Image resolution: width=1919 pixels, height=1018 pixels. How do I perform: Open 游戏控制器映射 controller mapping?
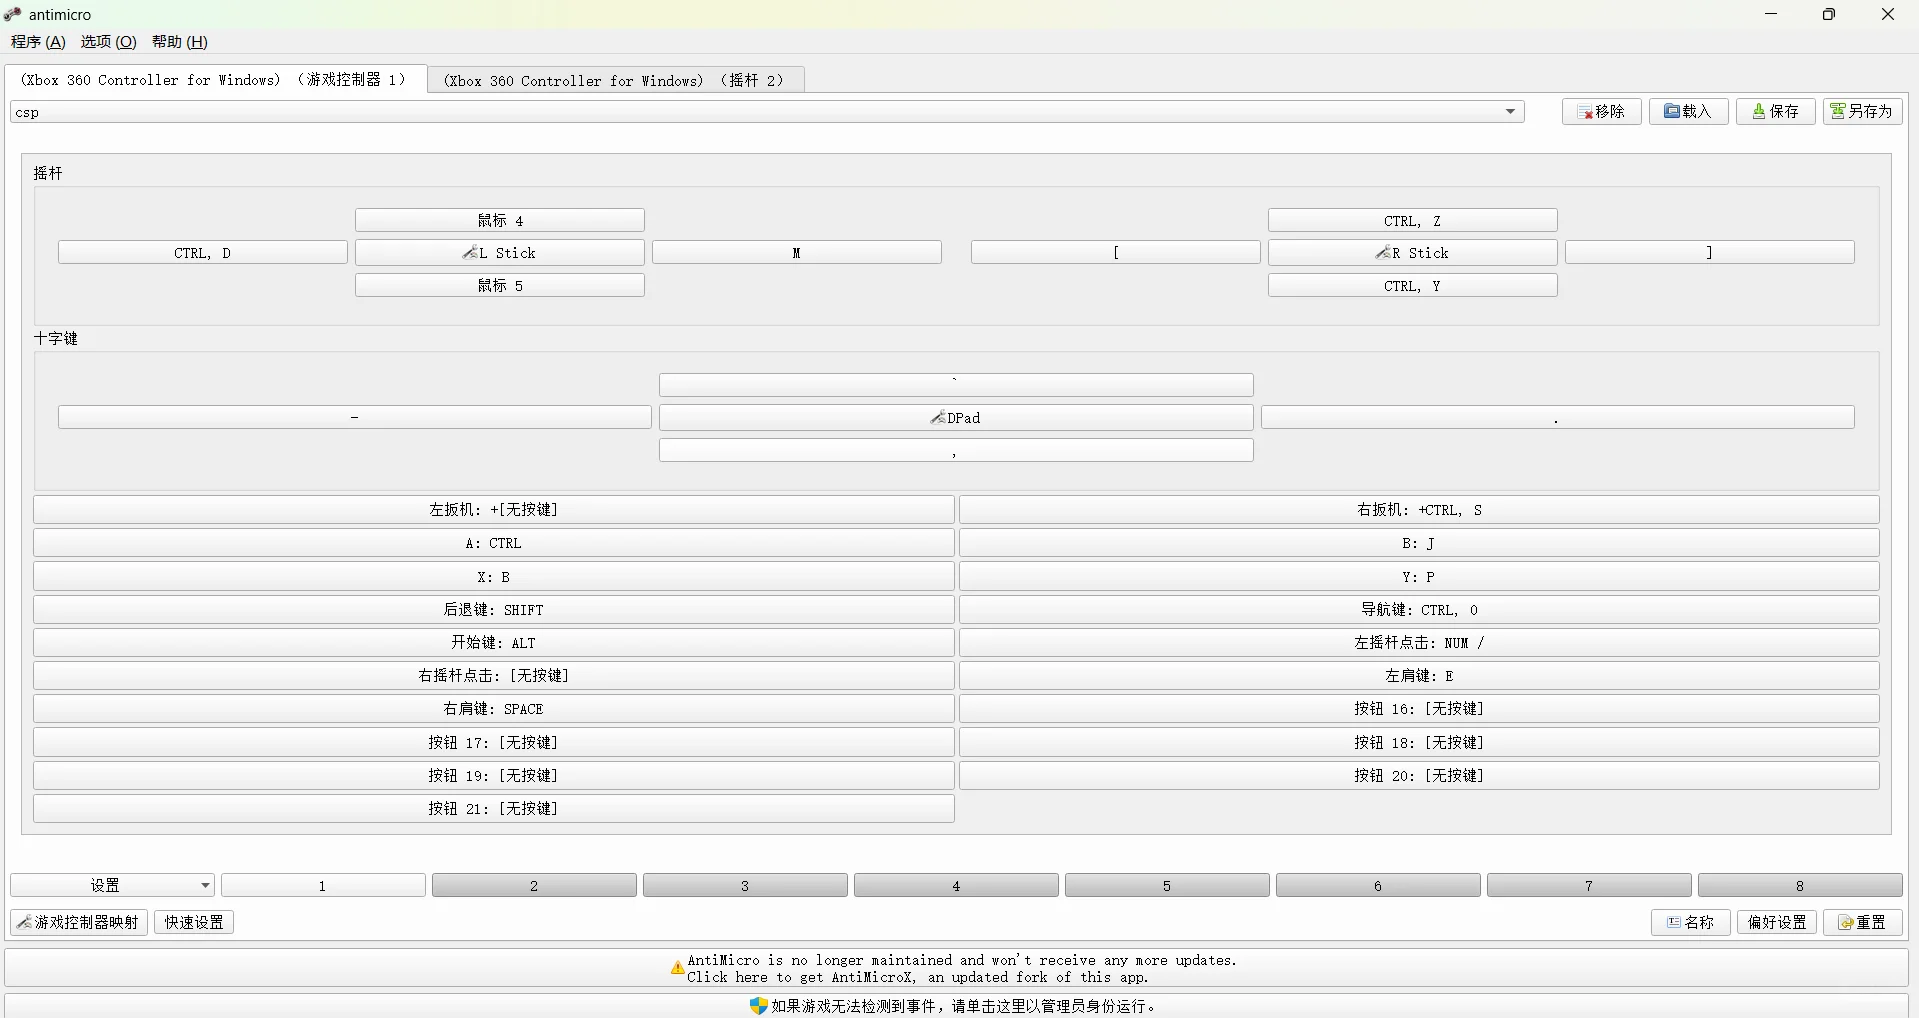tap(79, 922)
